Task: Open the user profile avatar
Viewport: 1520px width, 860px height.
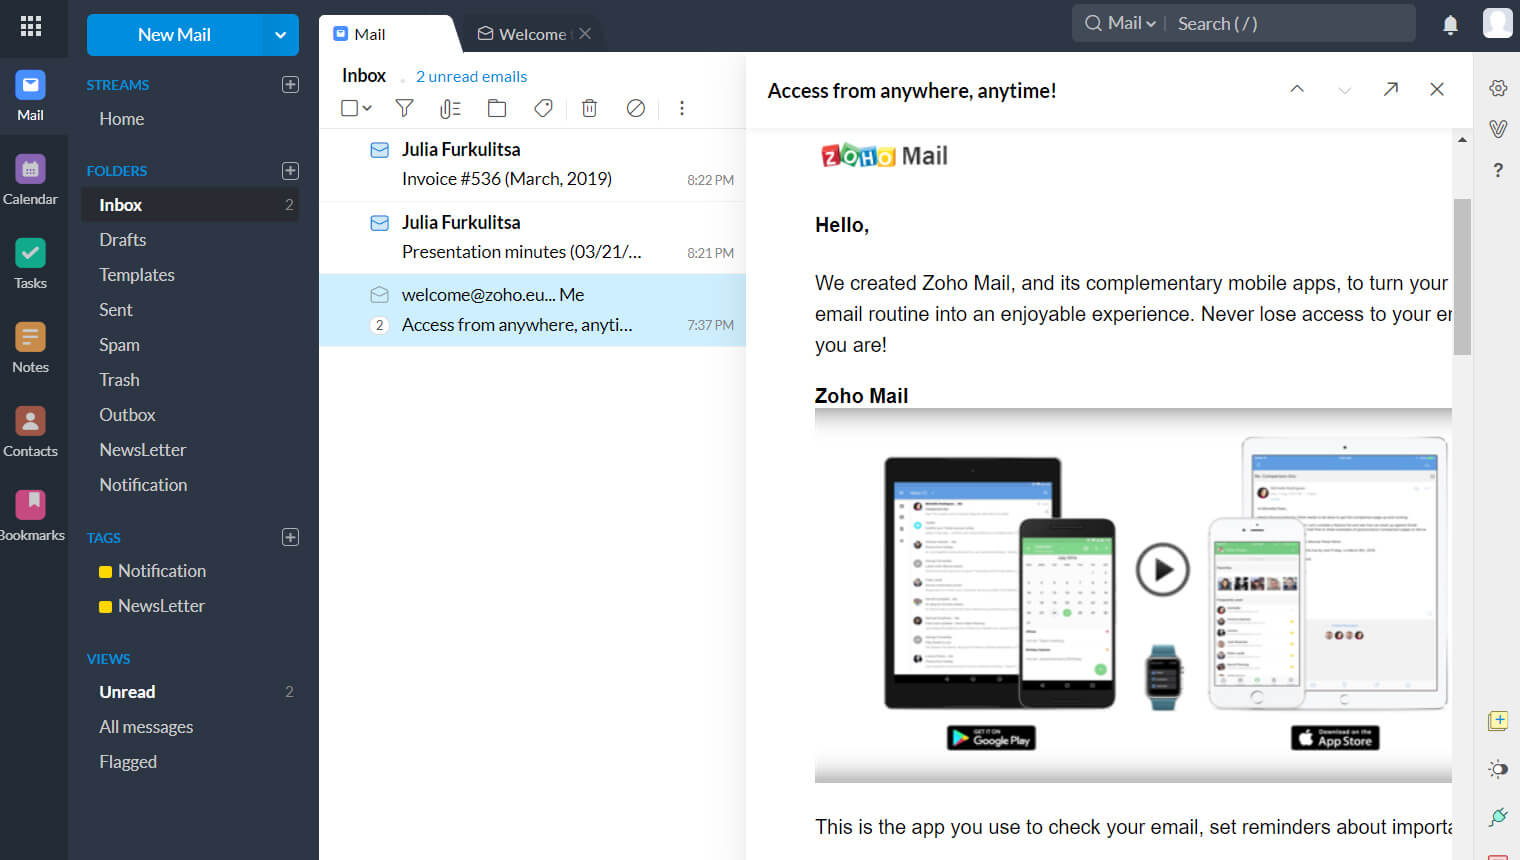Action: [x=1497, y=23]
